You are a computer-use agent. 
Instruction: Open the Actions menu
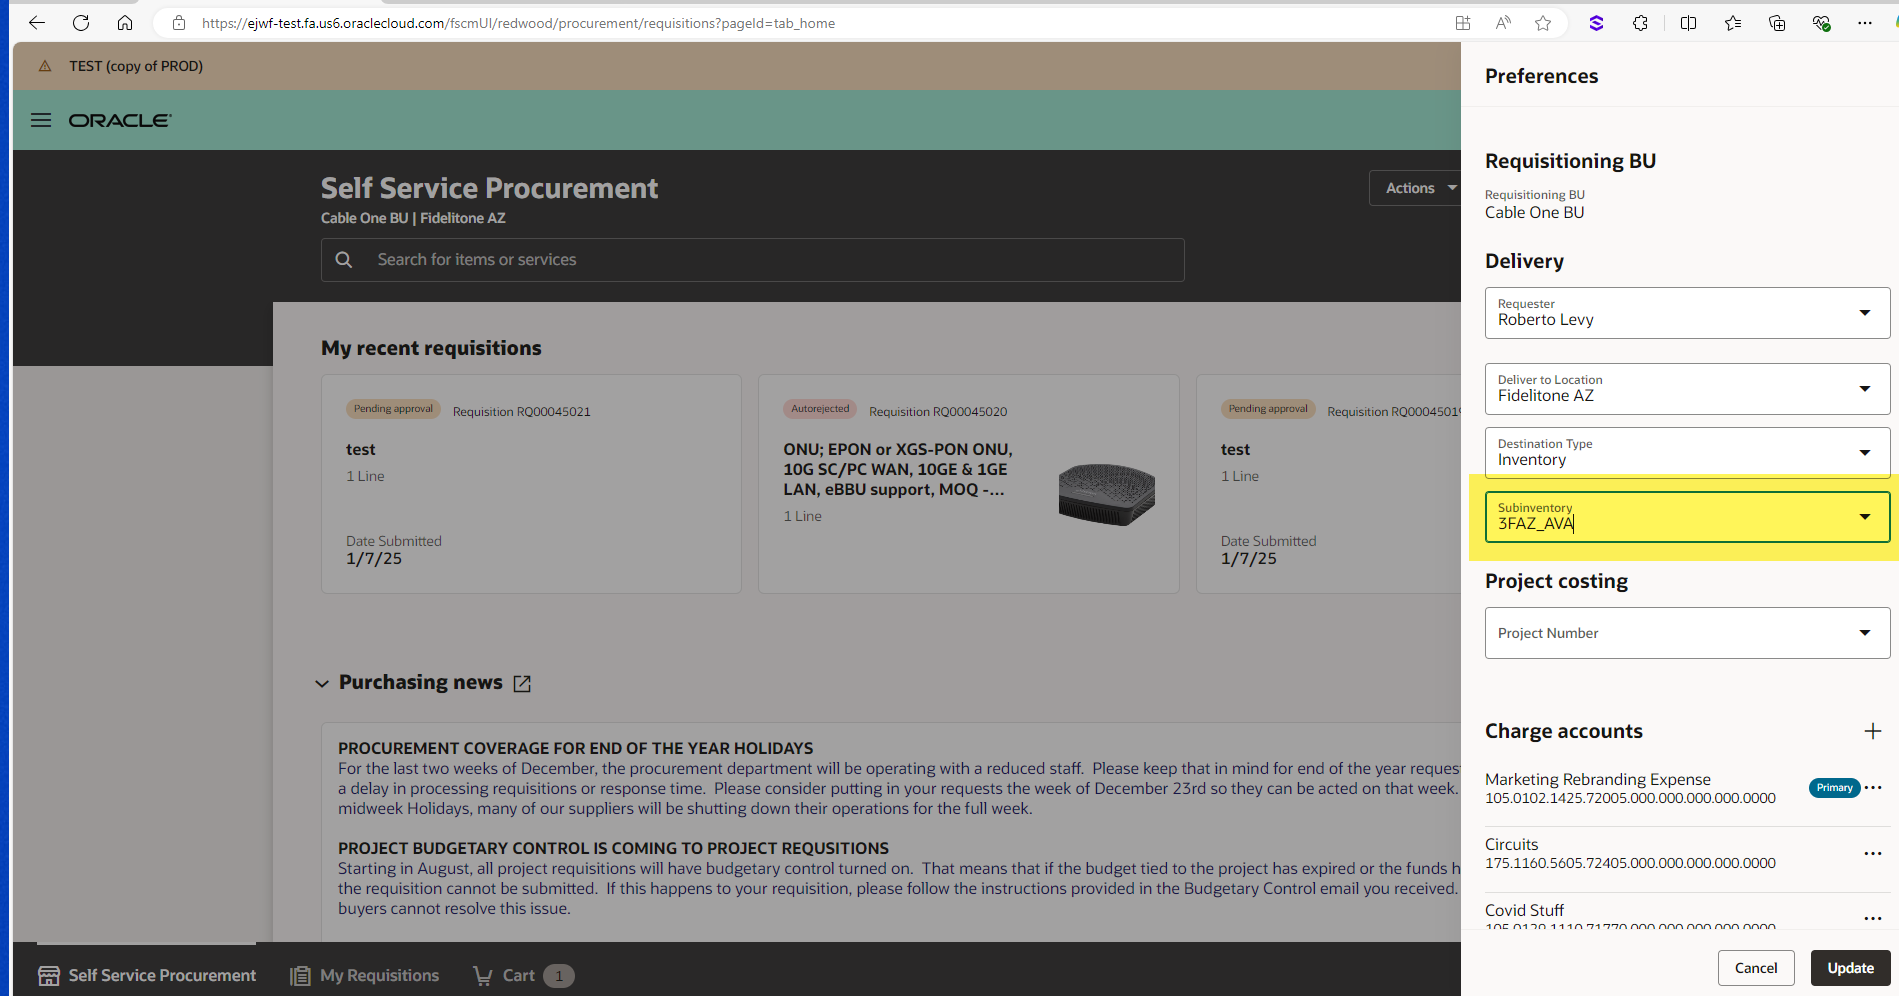1416,187
